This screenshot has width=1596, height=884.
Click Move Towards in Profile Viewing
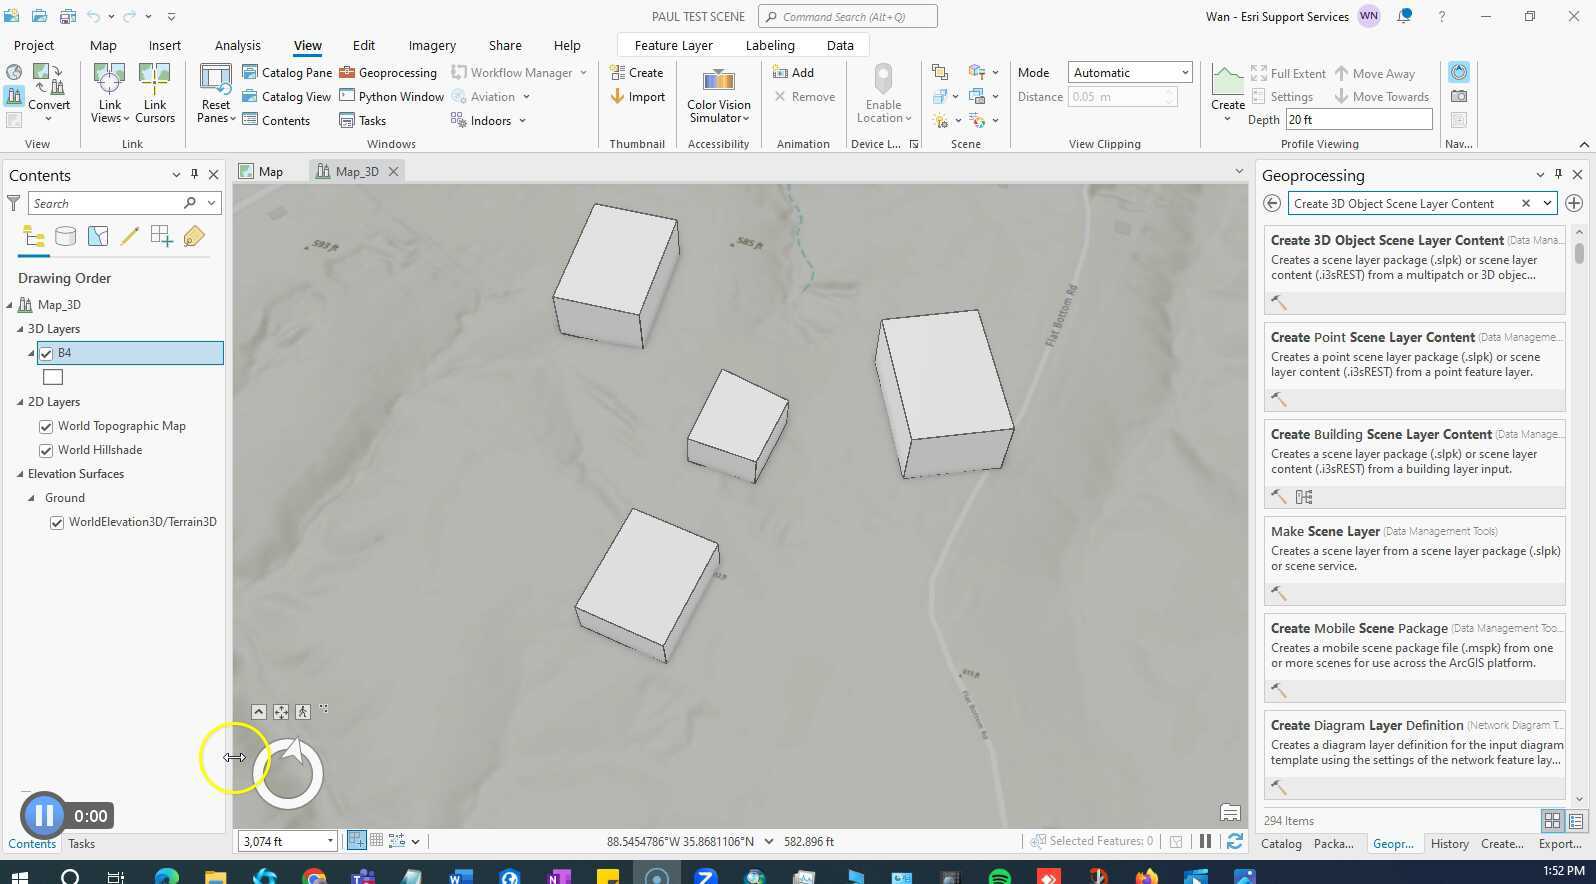(1382, 96)
